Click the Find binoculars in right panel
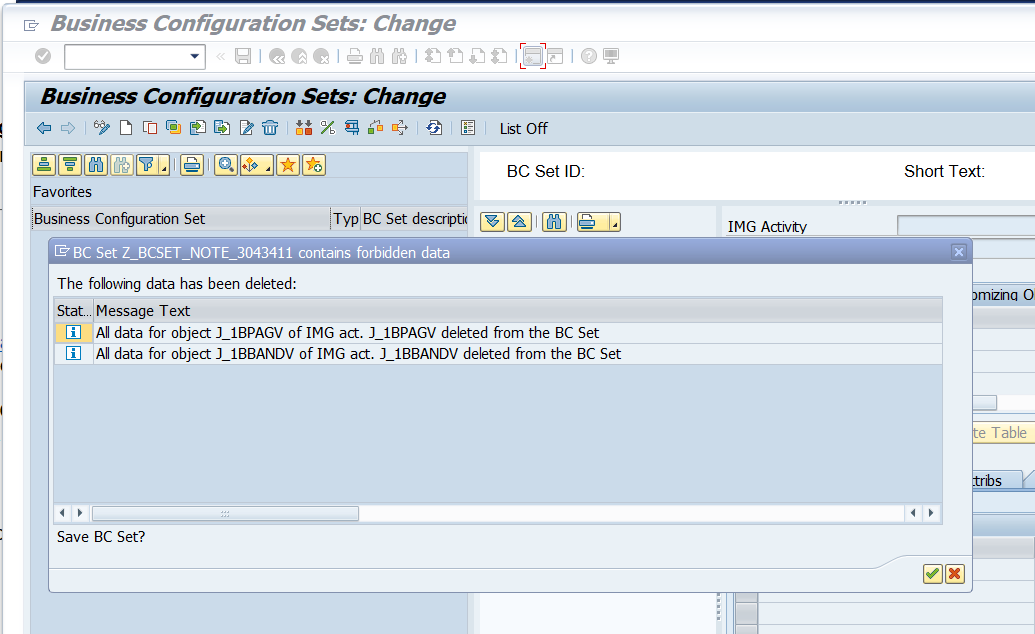This screenshot has width=1035, height=634. [554, 222]
